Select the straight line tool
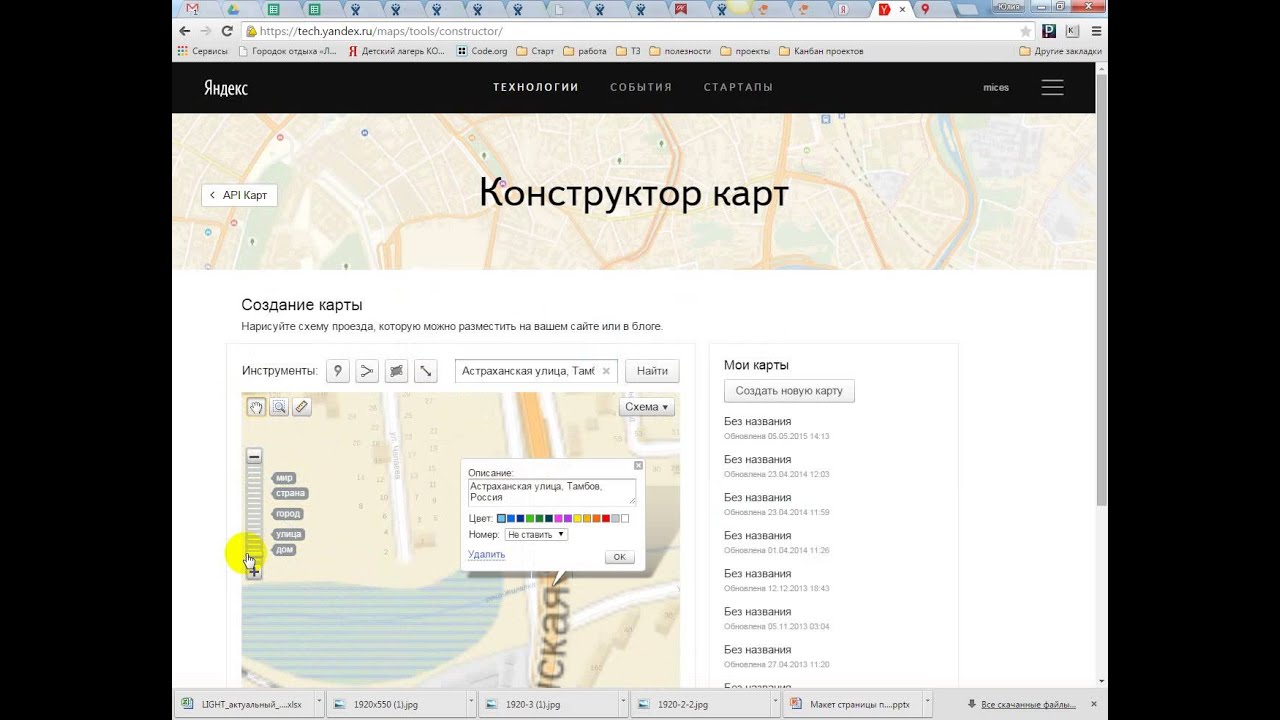The height and width of the screenshot is (720, 1280). tap(426, 371)
